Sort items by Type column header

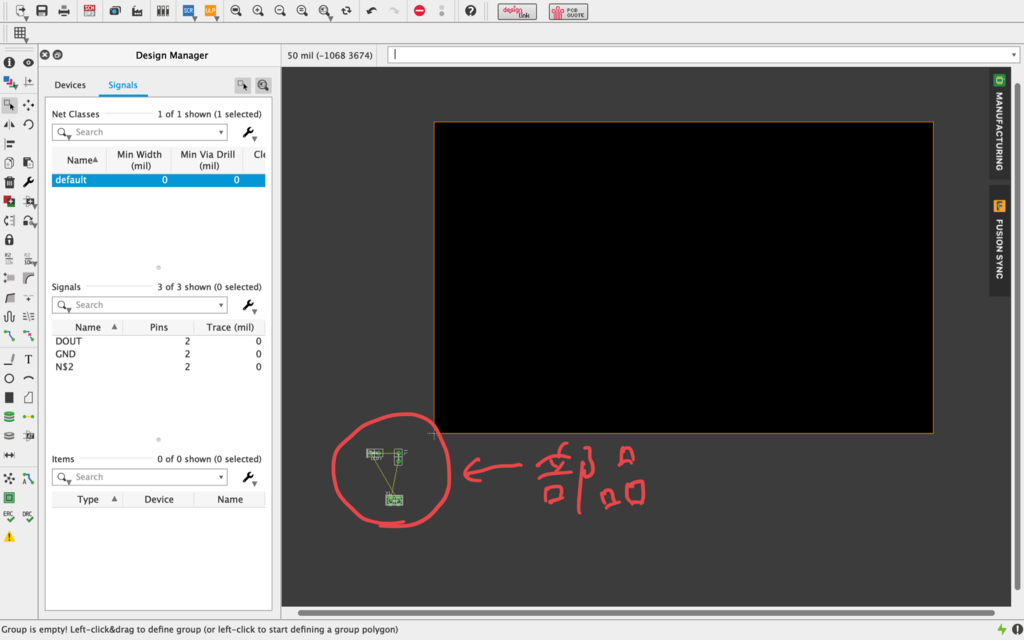[88, 500]
